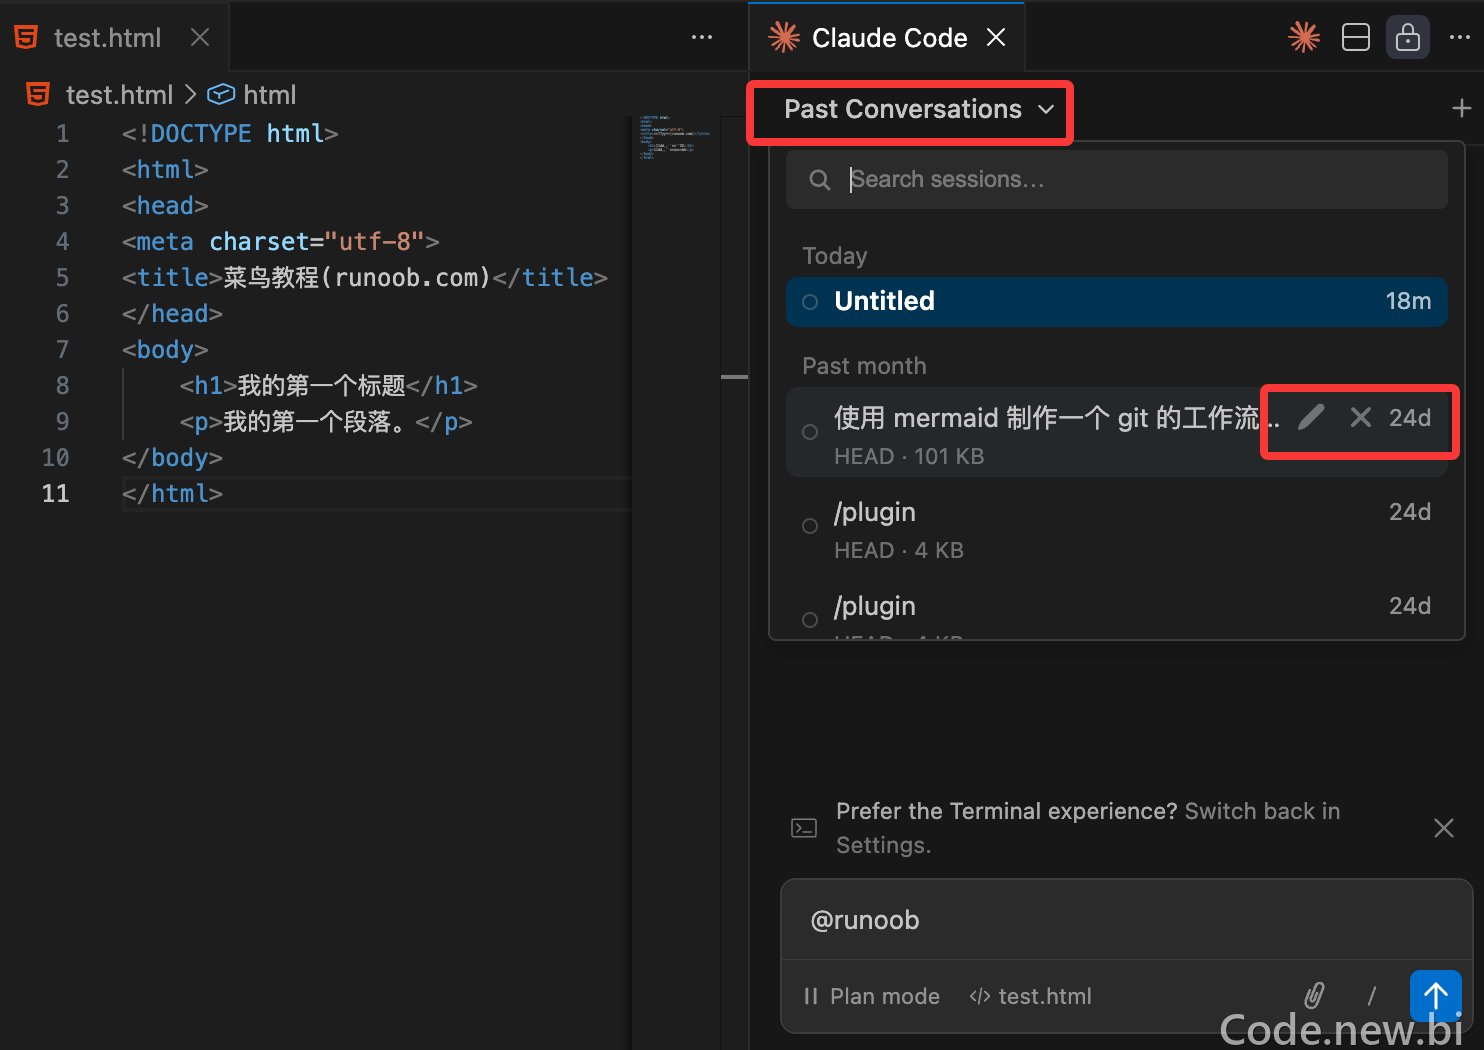
Task: Dismiss the Terminal experience notice
Action: pyautogui.click(x=1444, y=828)
